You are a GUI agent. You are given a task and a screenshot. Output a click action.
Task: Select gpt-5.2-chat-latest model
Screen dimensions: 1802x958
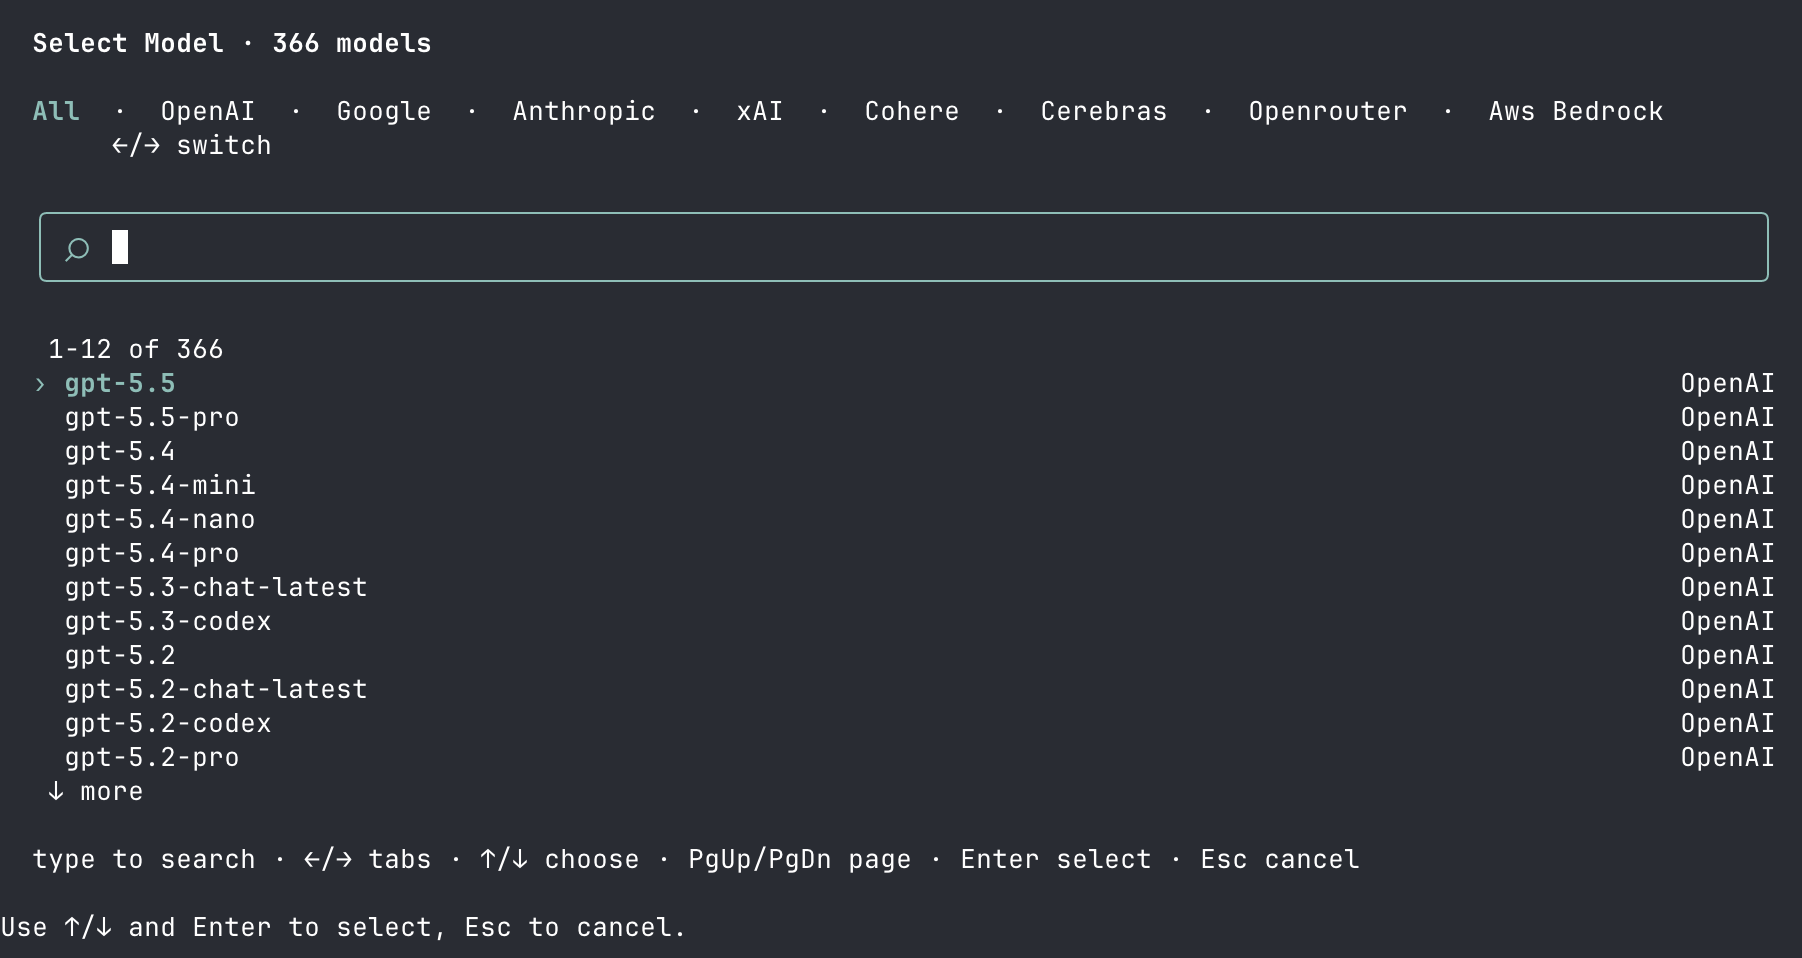click(x=904, y=689)
